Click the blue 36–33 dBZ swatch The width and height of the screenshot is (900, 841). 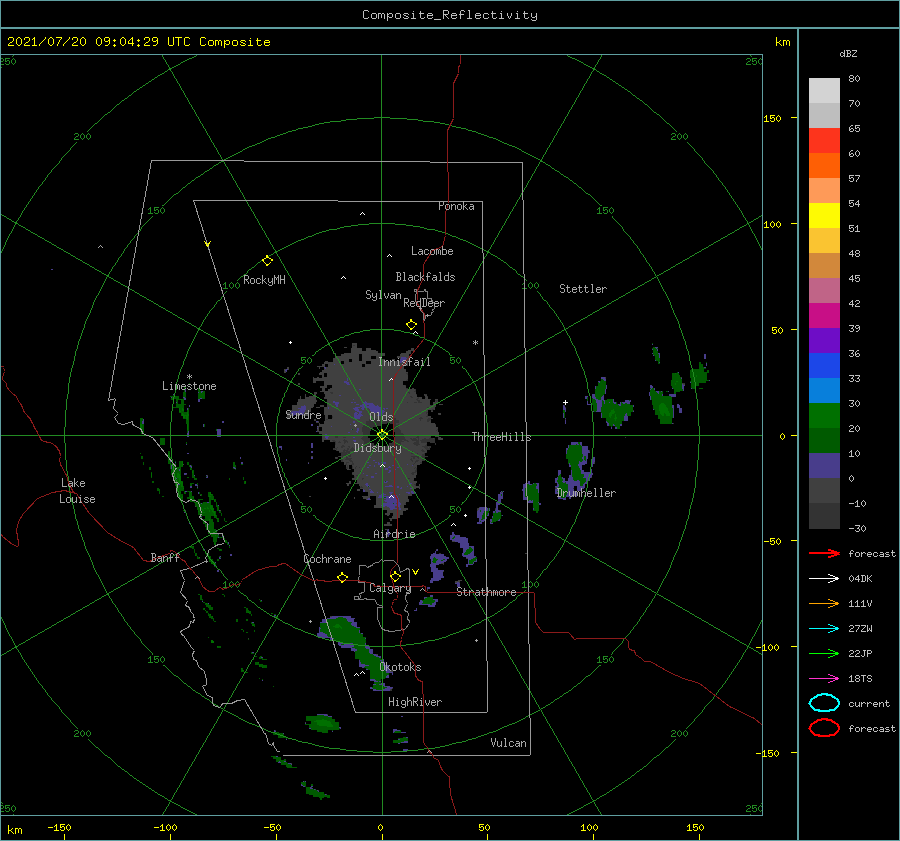pos(824,366)
